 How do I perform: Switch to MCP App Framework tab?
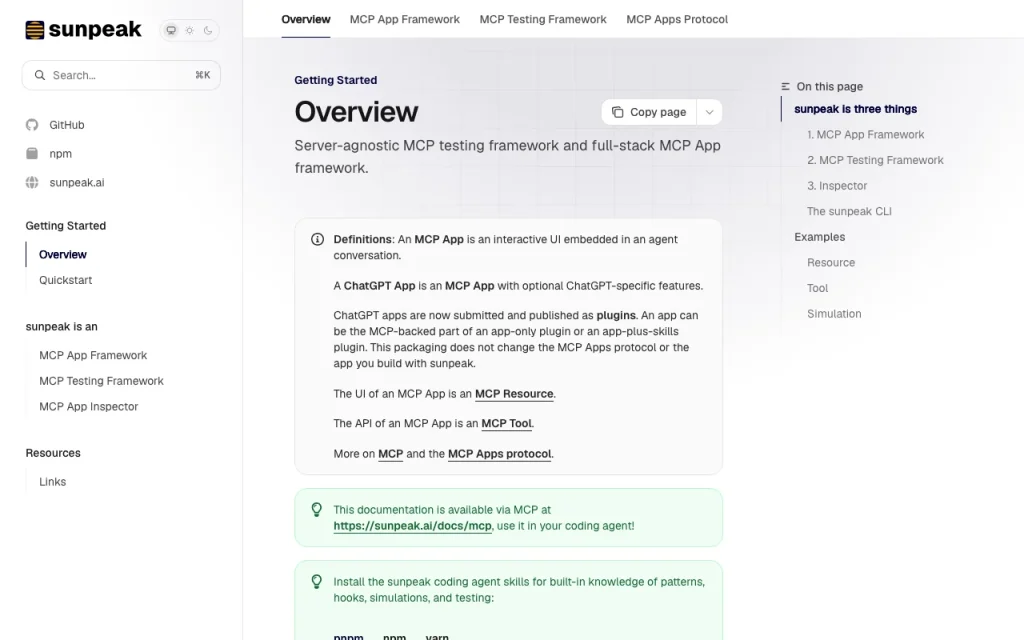[405, 20]
